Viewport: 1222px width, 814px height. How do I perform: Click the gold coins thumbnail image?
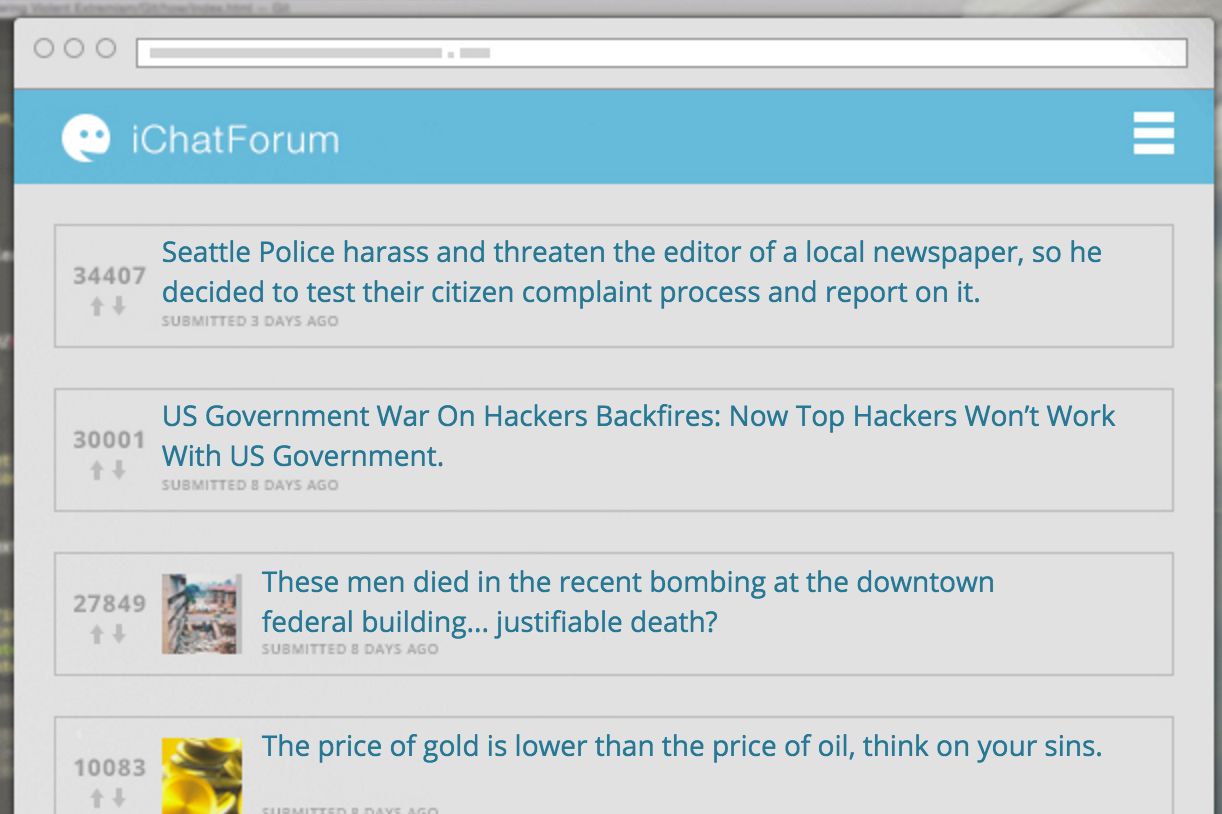tap(202, 776)
